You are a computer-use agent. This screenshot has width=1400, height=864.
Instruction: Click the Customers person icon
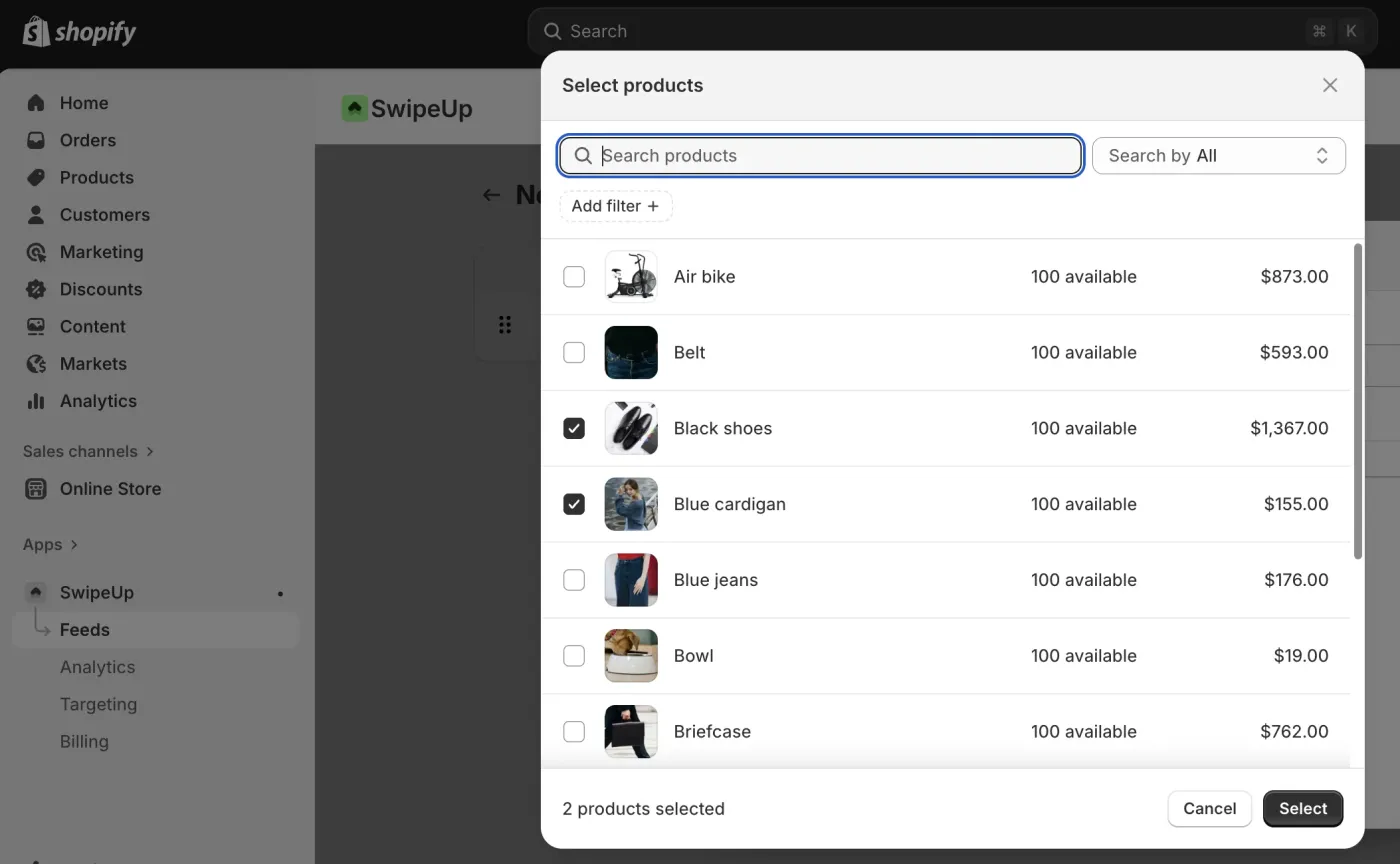tap(35, 214)
